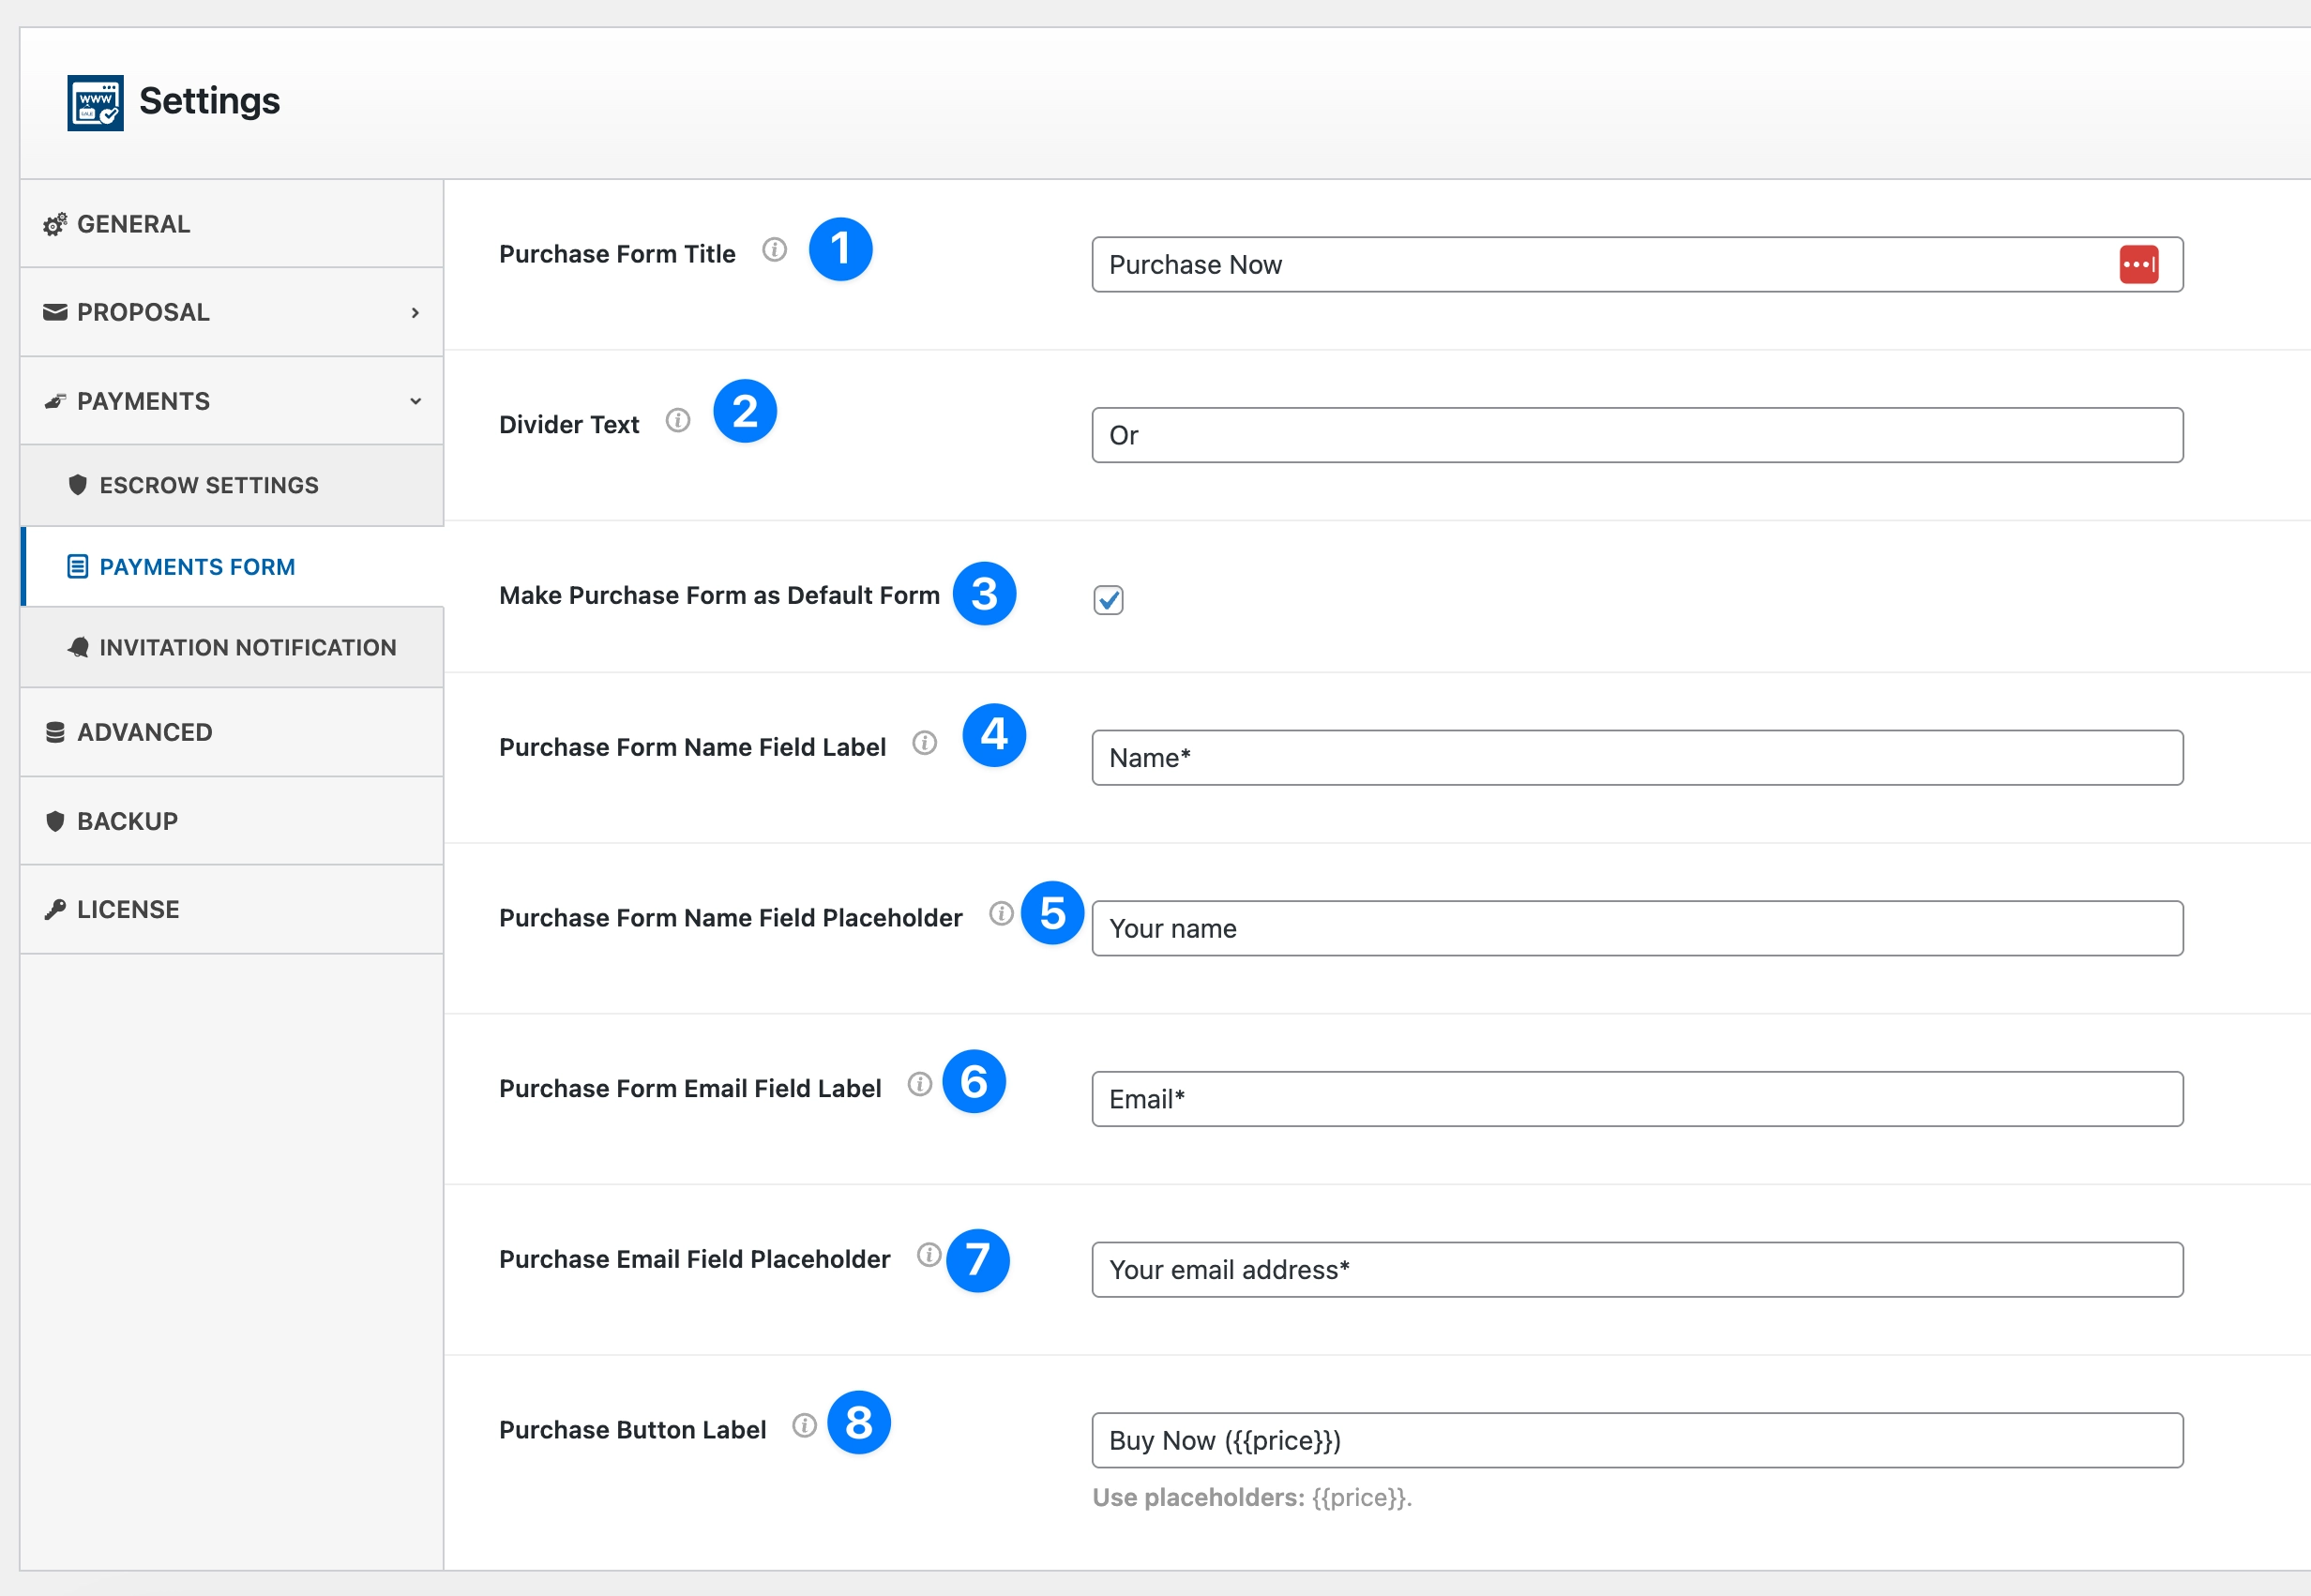Image resolution: width=2311 pixels, height=1596 pixels.
Task: Click the Divider Text input field
Action: pyautogui.click(x=1636, y=435)
